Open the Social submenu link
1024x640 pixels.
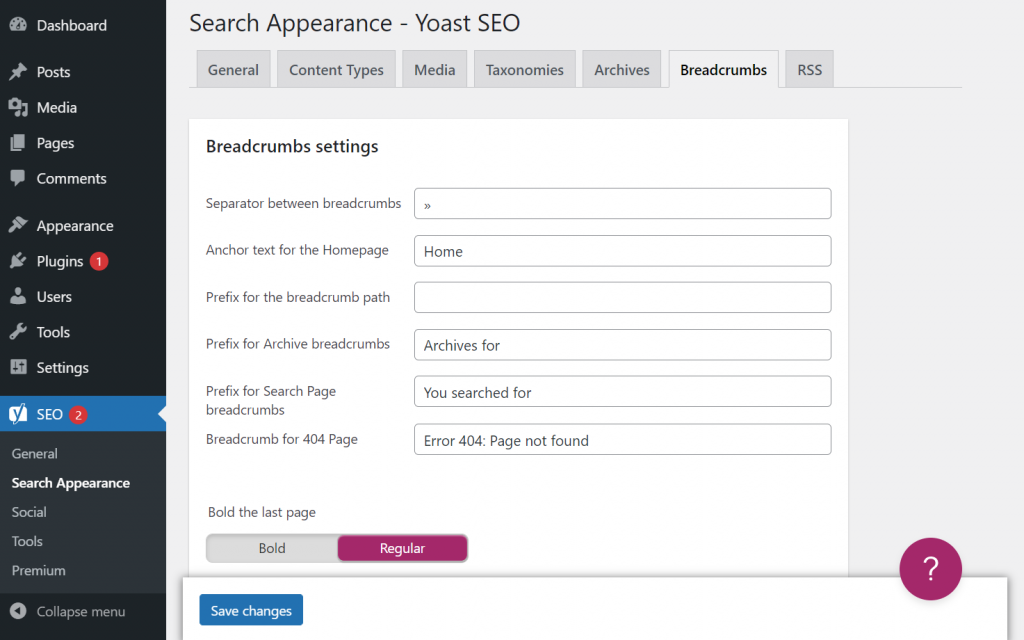pos(29,512)
